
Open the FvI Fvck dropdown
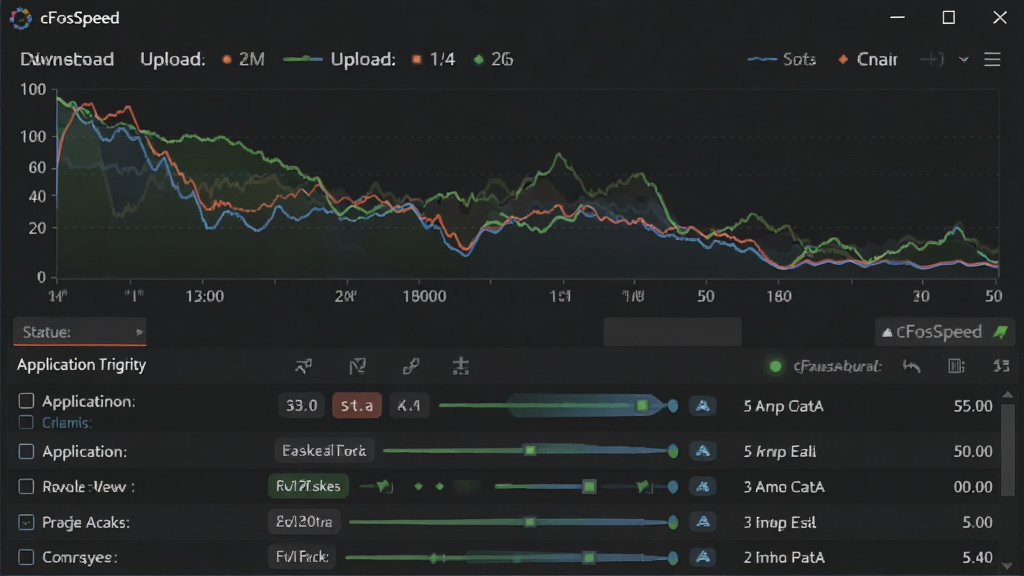[x=302, y=557]
